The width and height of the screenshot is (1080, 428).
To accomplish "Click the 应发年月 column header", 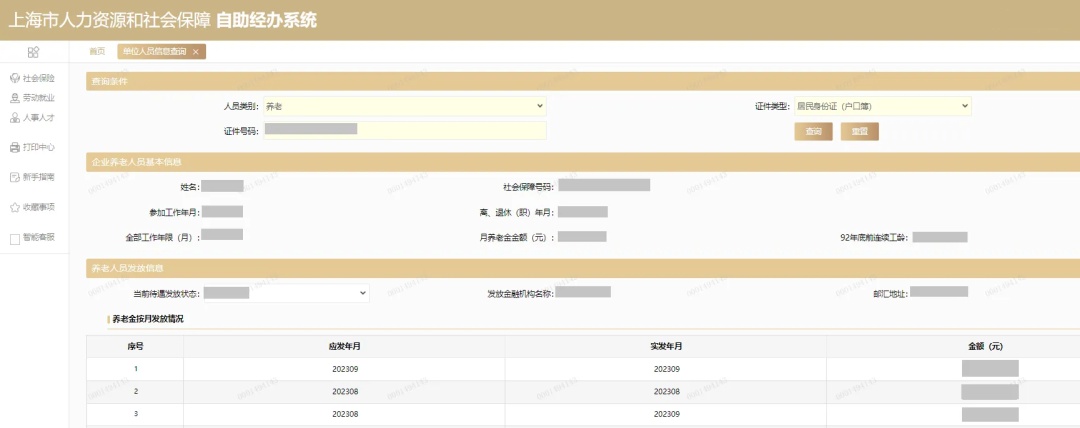I will coord(344,346).
